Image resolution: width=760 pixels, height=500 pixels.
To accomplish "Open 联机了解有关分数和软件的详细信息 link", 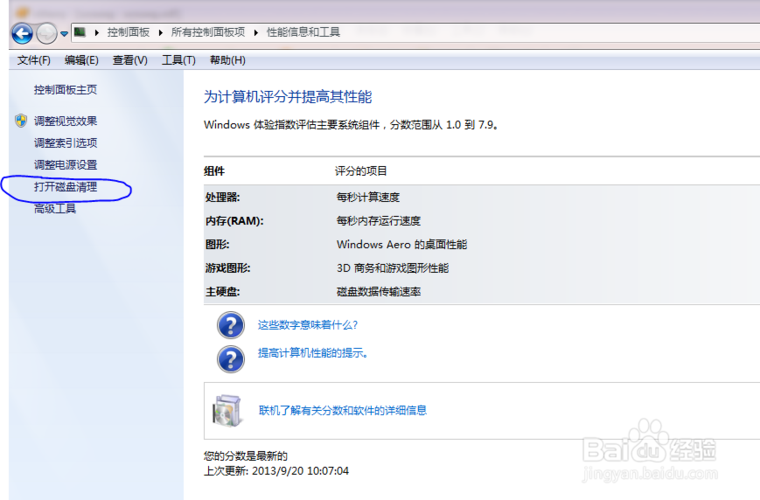I will [x=343, y=411].
